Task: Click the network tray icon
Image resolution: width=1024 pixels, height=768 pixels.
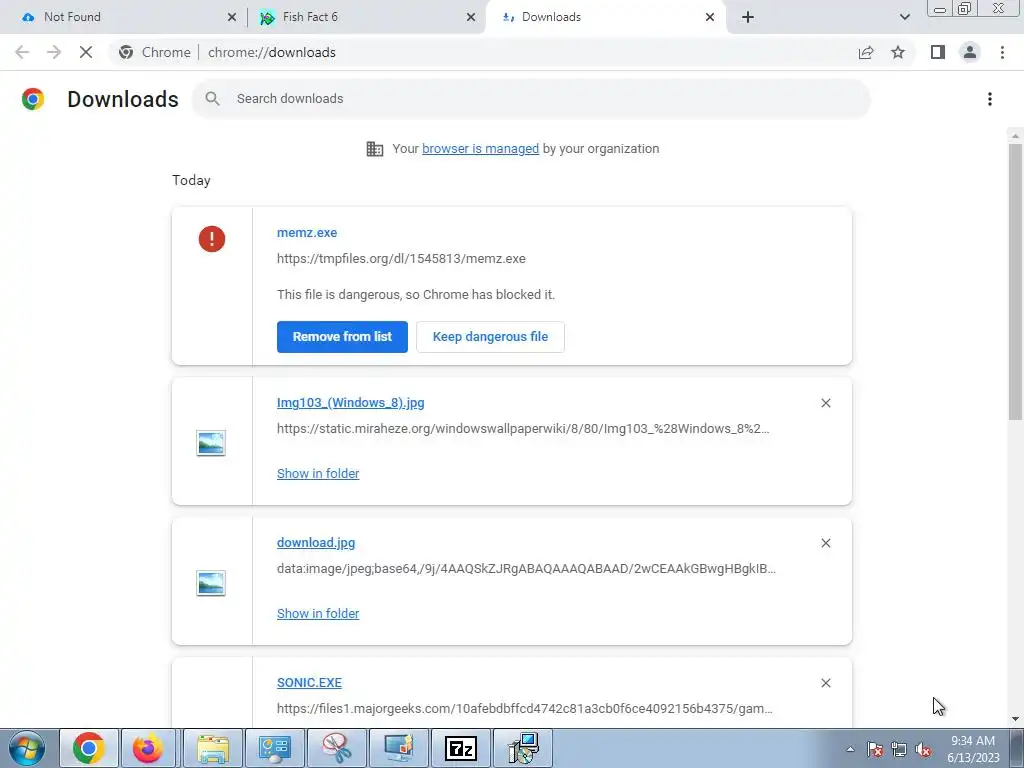Action: click(899, 750)
